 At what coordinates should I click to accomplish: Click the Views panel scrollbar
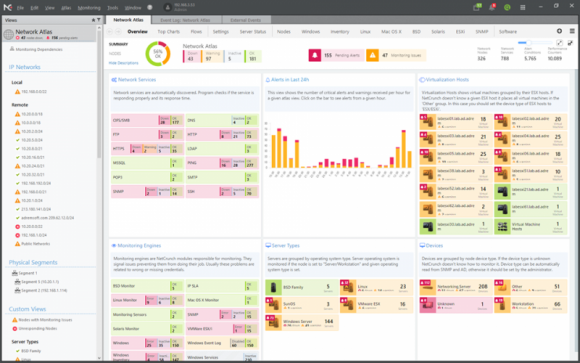point(99,94)
